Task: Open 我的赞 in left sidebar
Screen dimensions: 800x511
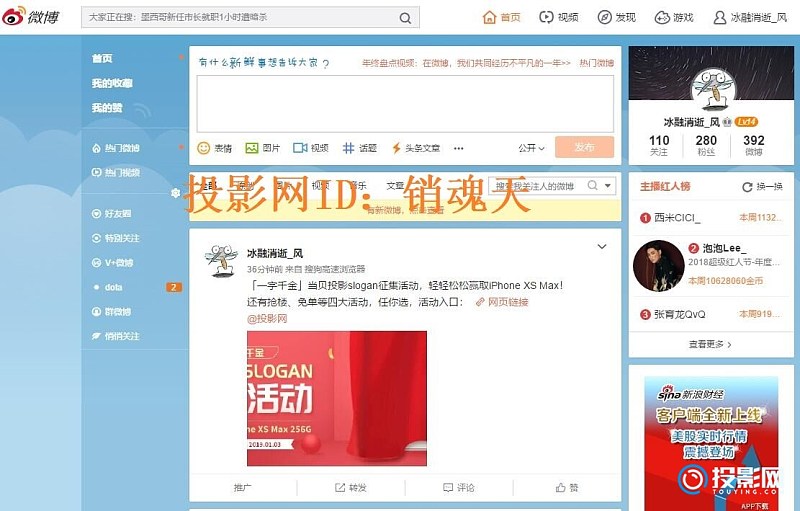Action: tap(107, 107)
